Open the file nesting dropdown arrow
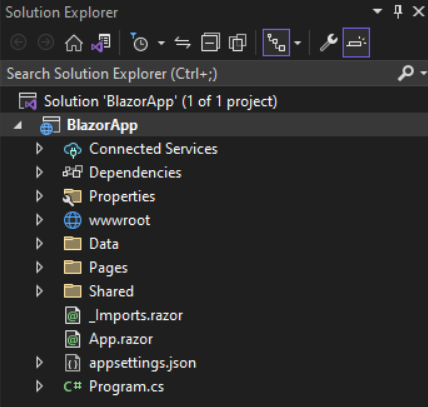The height and width of the screenshot is (407, 428). tap(298, 43)
